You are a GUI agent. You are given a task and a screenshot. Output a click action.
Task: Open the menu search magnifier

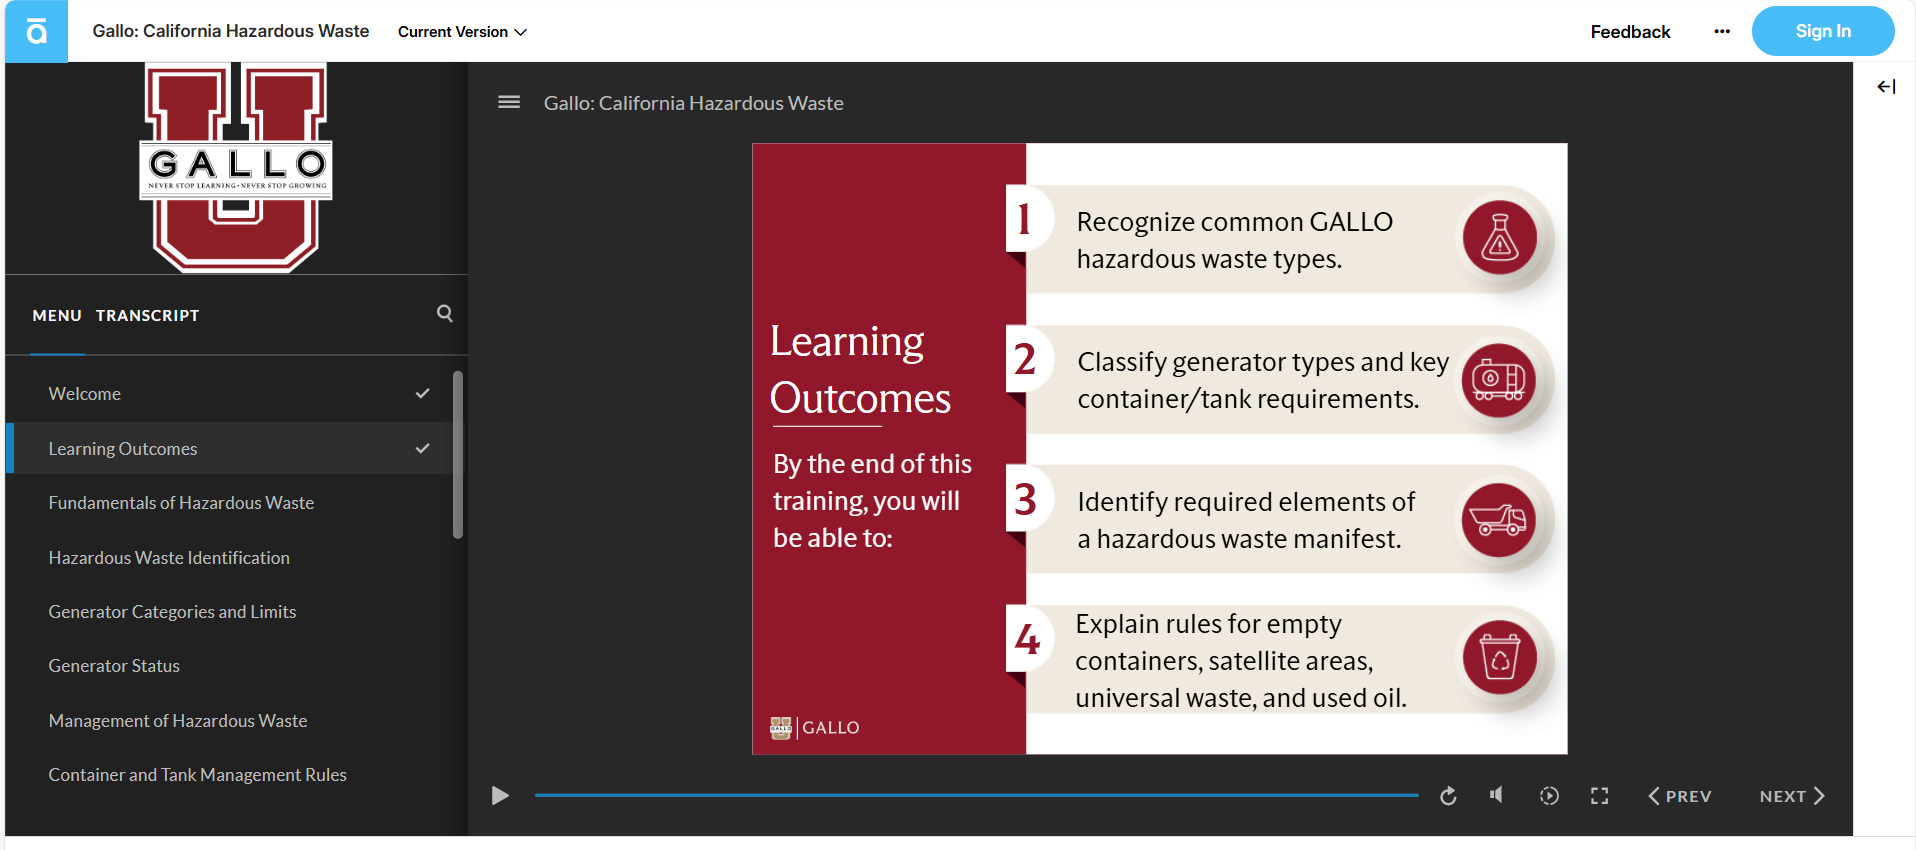(x=445, y=313)
